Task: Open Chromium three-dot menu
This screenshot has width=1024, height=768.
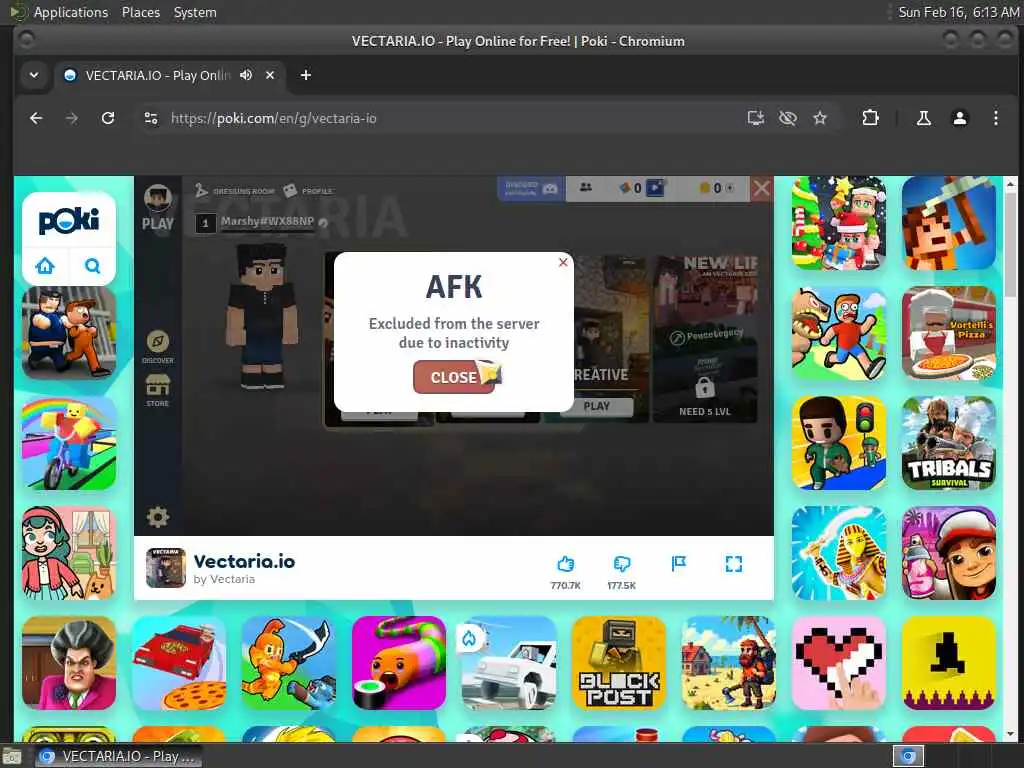Action: click(x=995, y=118)
